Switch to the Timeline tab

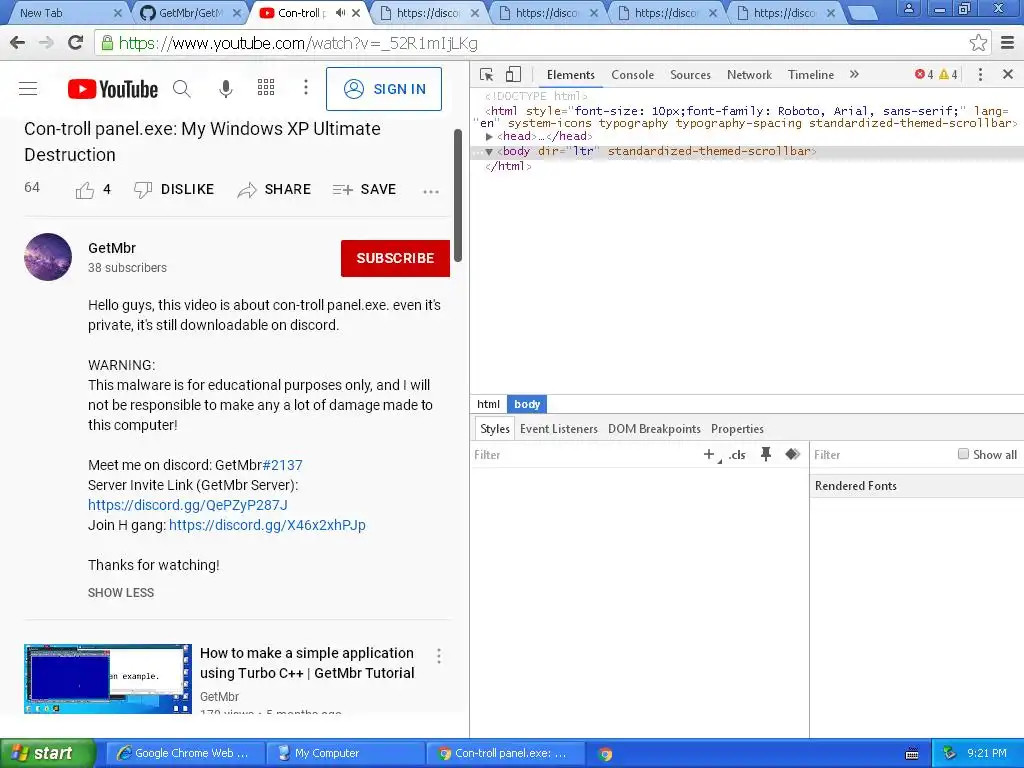(x=810, y=74)
